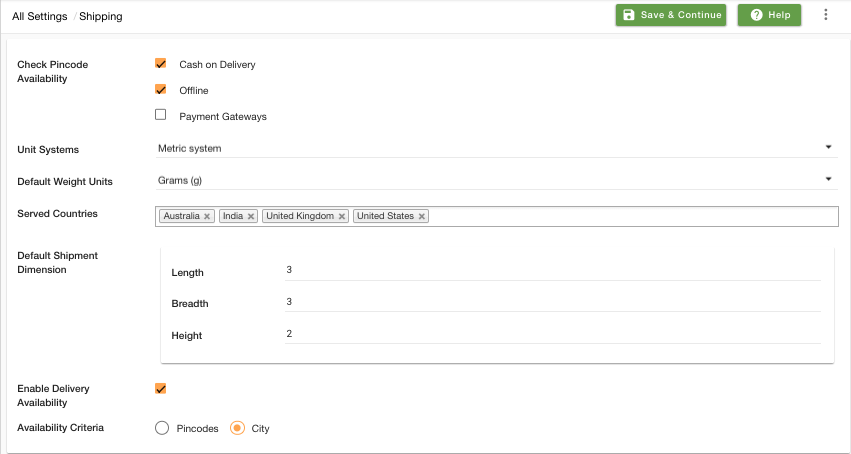Remove United Kingdom country tag
The width and height of the screenshot is (851, 454).
pos(342,216)
